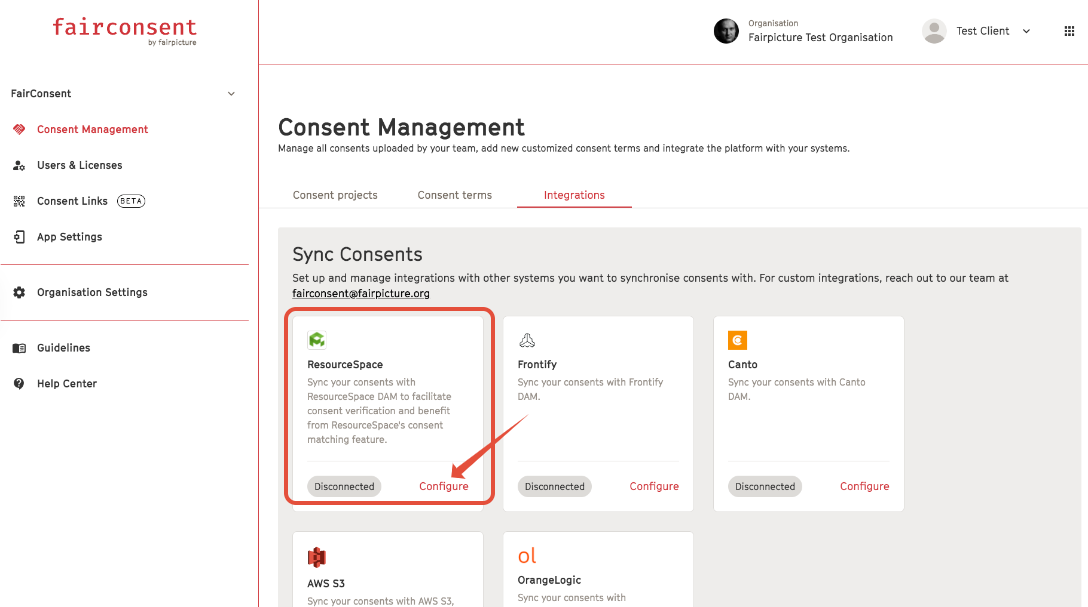The width and height of the screenshot is (1088, 607).
Task: Click the fairconsent@fairpicture.org email link
Action: pos(361,293)
